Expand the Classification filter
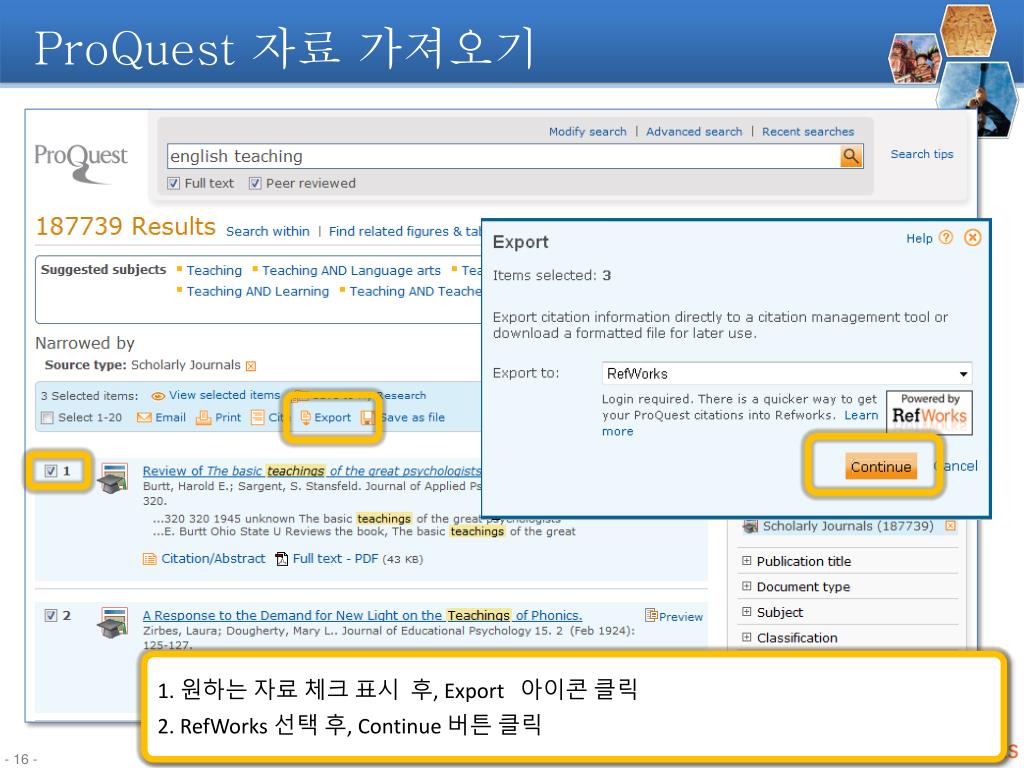 pyautogui.click(x=746, y=637)
